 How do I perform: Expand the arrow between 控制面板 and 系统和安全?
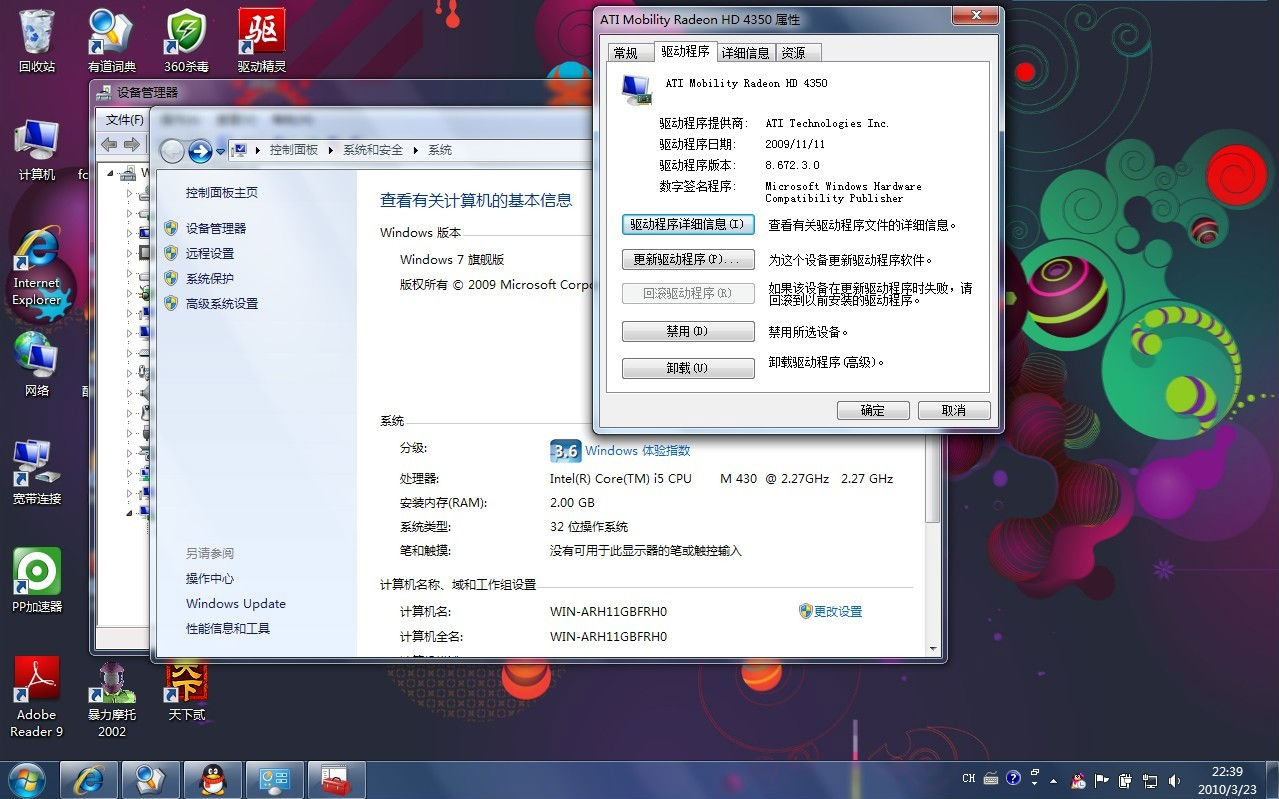point(331,150)
